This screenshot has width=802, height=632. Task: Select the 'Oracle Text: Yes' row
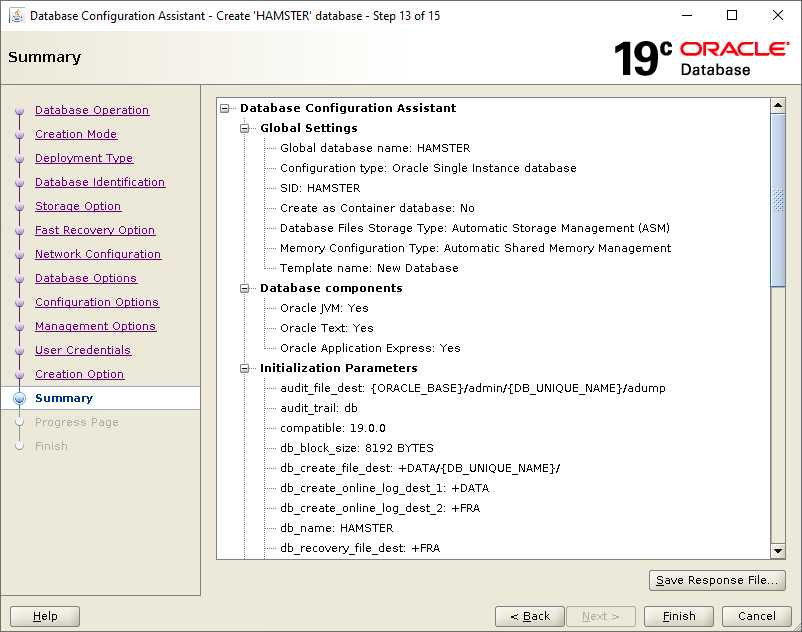pos(327,328)
